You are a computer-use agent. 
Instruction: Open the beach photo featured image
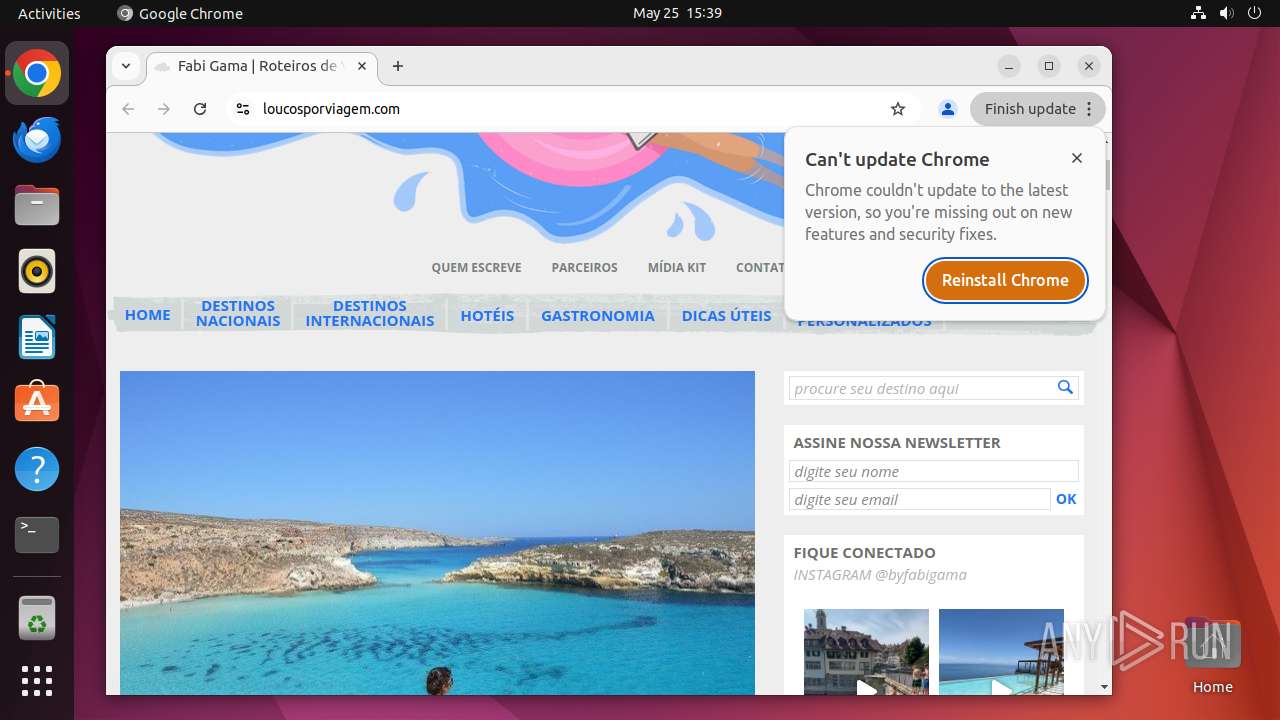point(437,532)
